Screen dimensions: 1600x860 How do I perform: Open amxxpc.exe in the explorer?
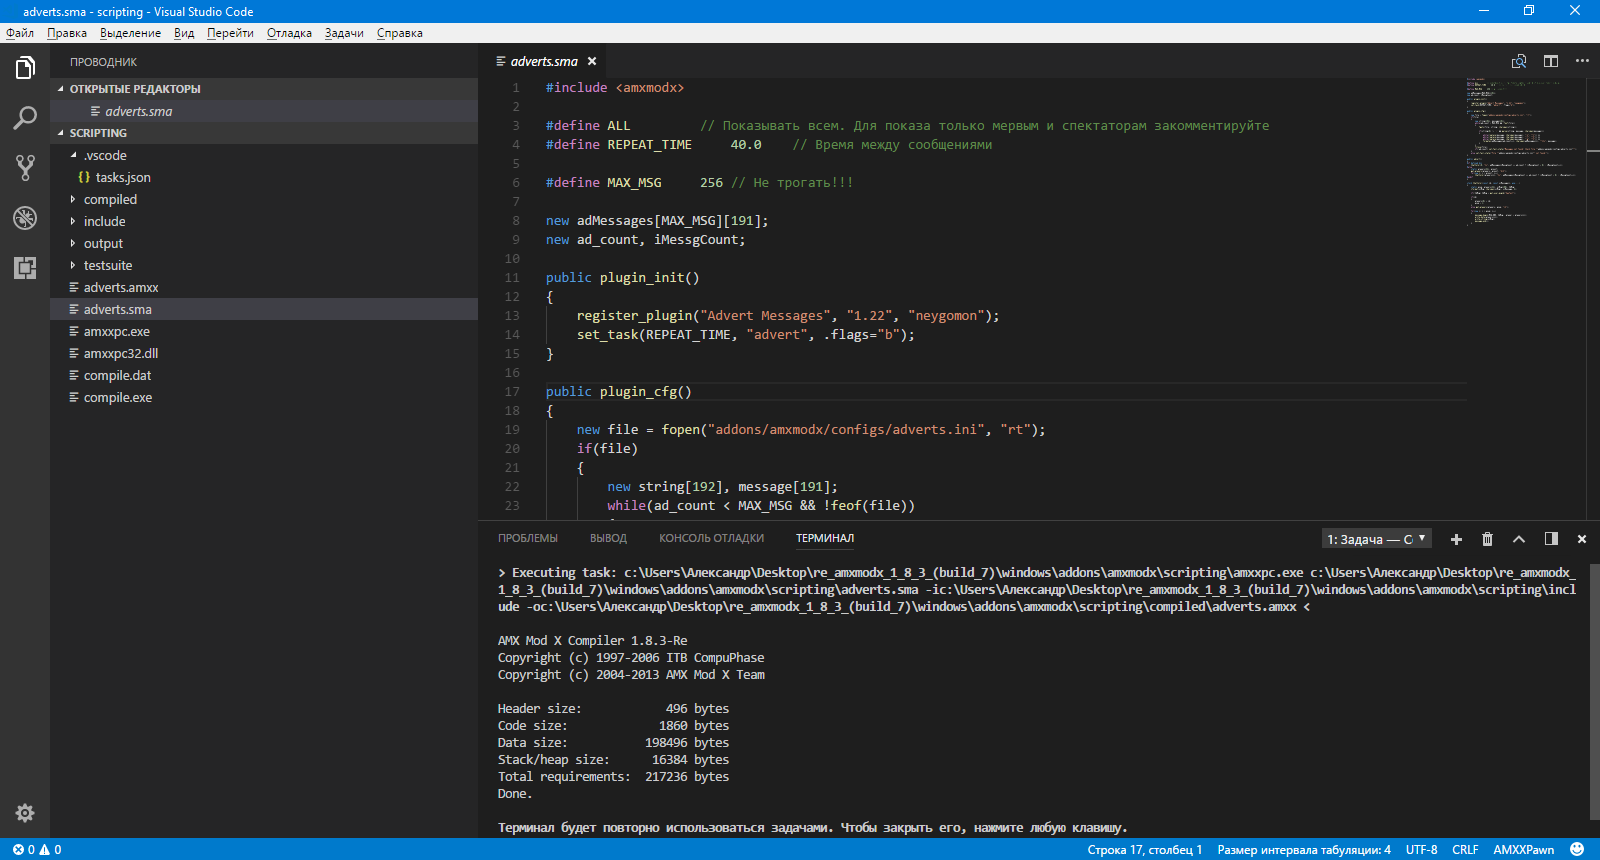264,331
